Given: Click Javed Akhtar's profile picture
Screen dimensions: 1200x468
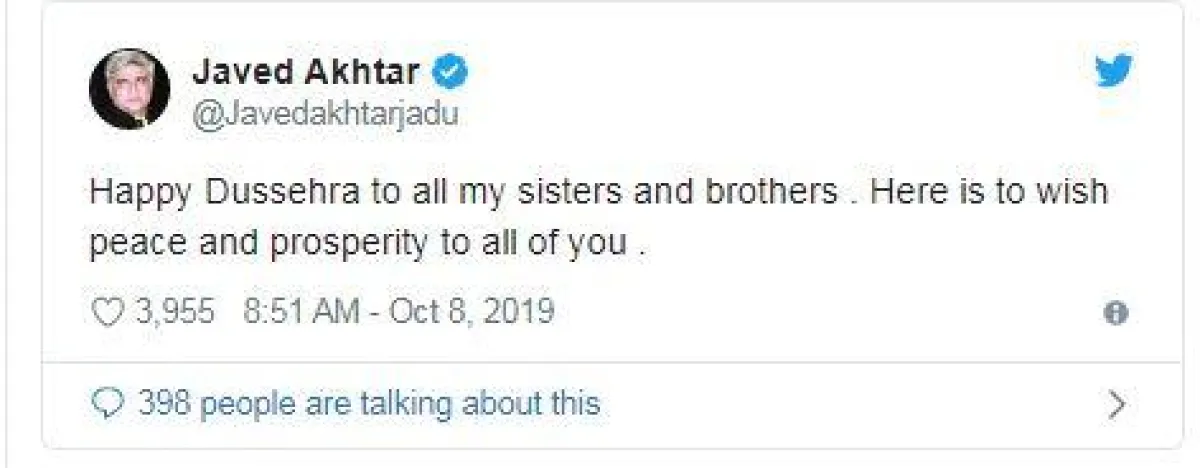Looking at the screenshot, I should (x=129, y=88).
